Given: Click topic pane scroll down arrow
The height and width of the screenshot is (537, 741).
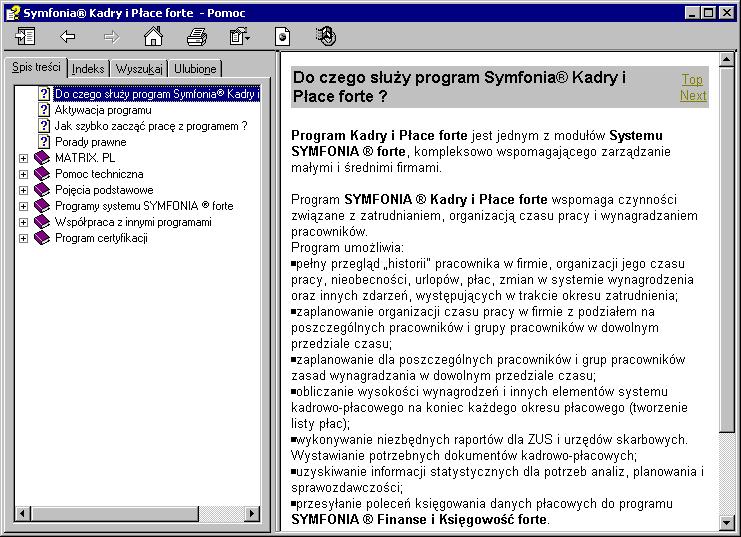Looking at the screenshot, I should pos(726,522).
